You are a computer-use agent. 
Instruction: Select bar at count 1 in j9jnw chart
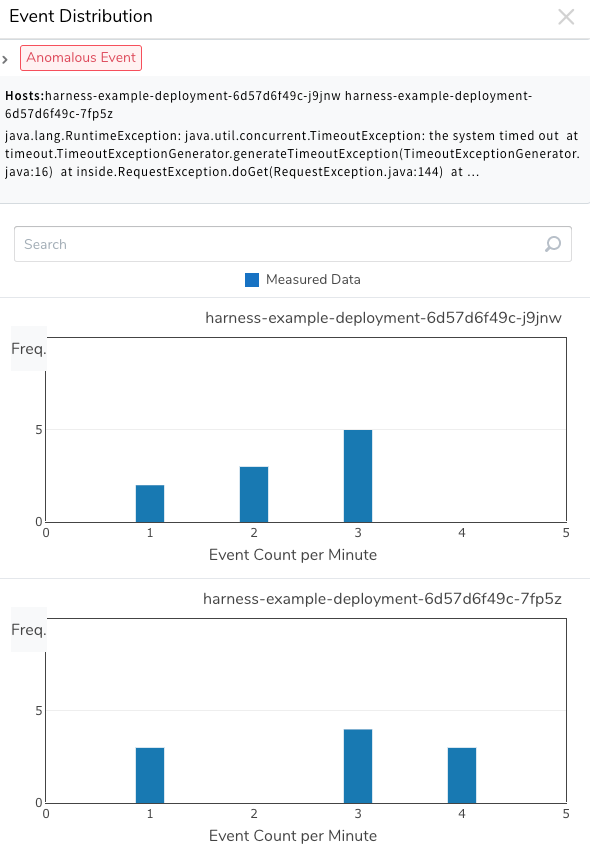(x=150, y=504)
